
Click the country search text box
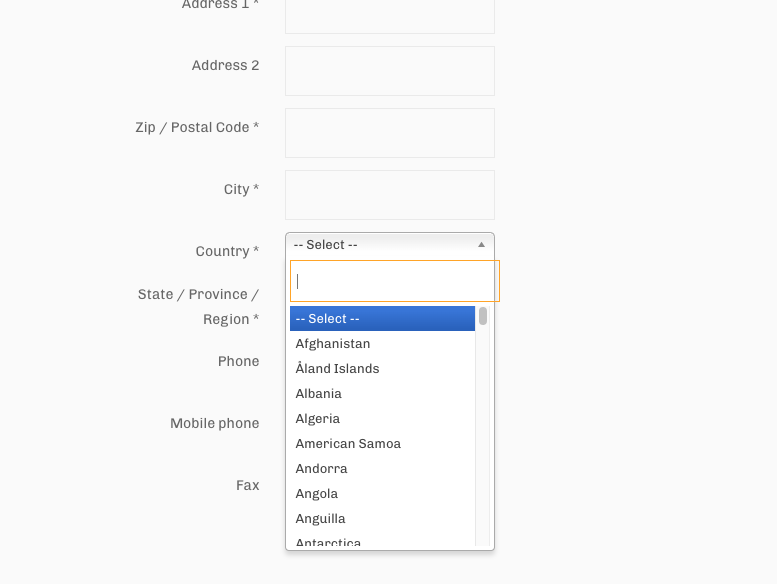coord(394,281)
